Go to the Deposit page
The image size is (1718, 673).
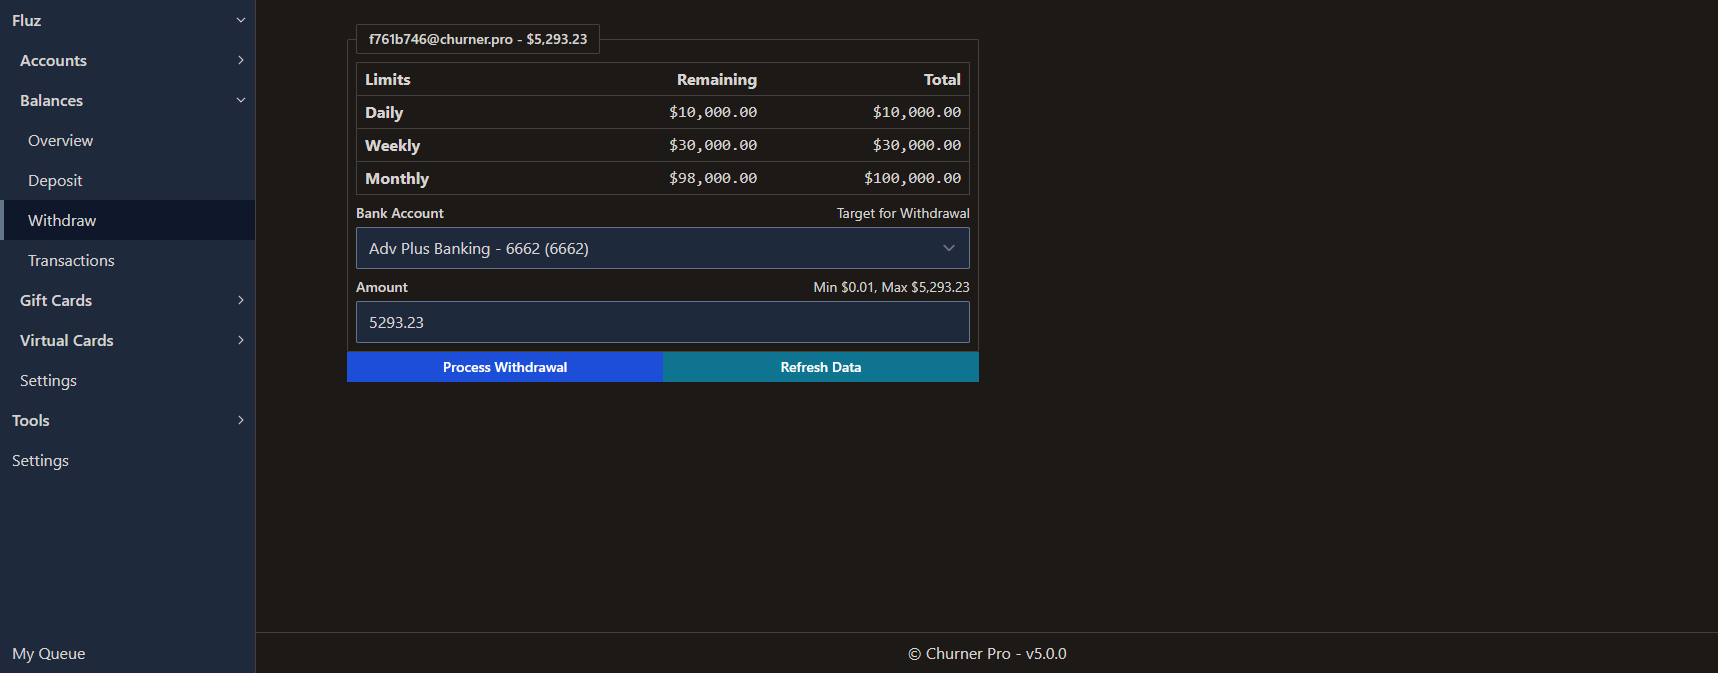coord(55,181)
